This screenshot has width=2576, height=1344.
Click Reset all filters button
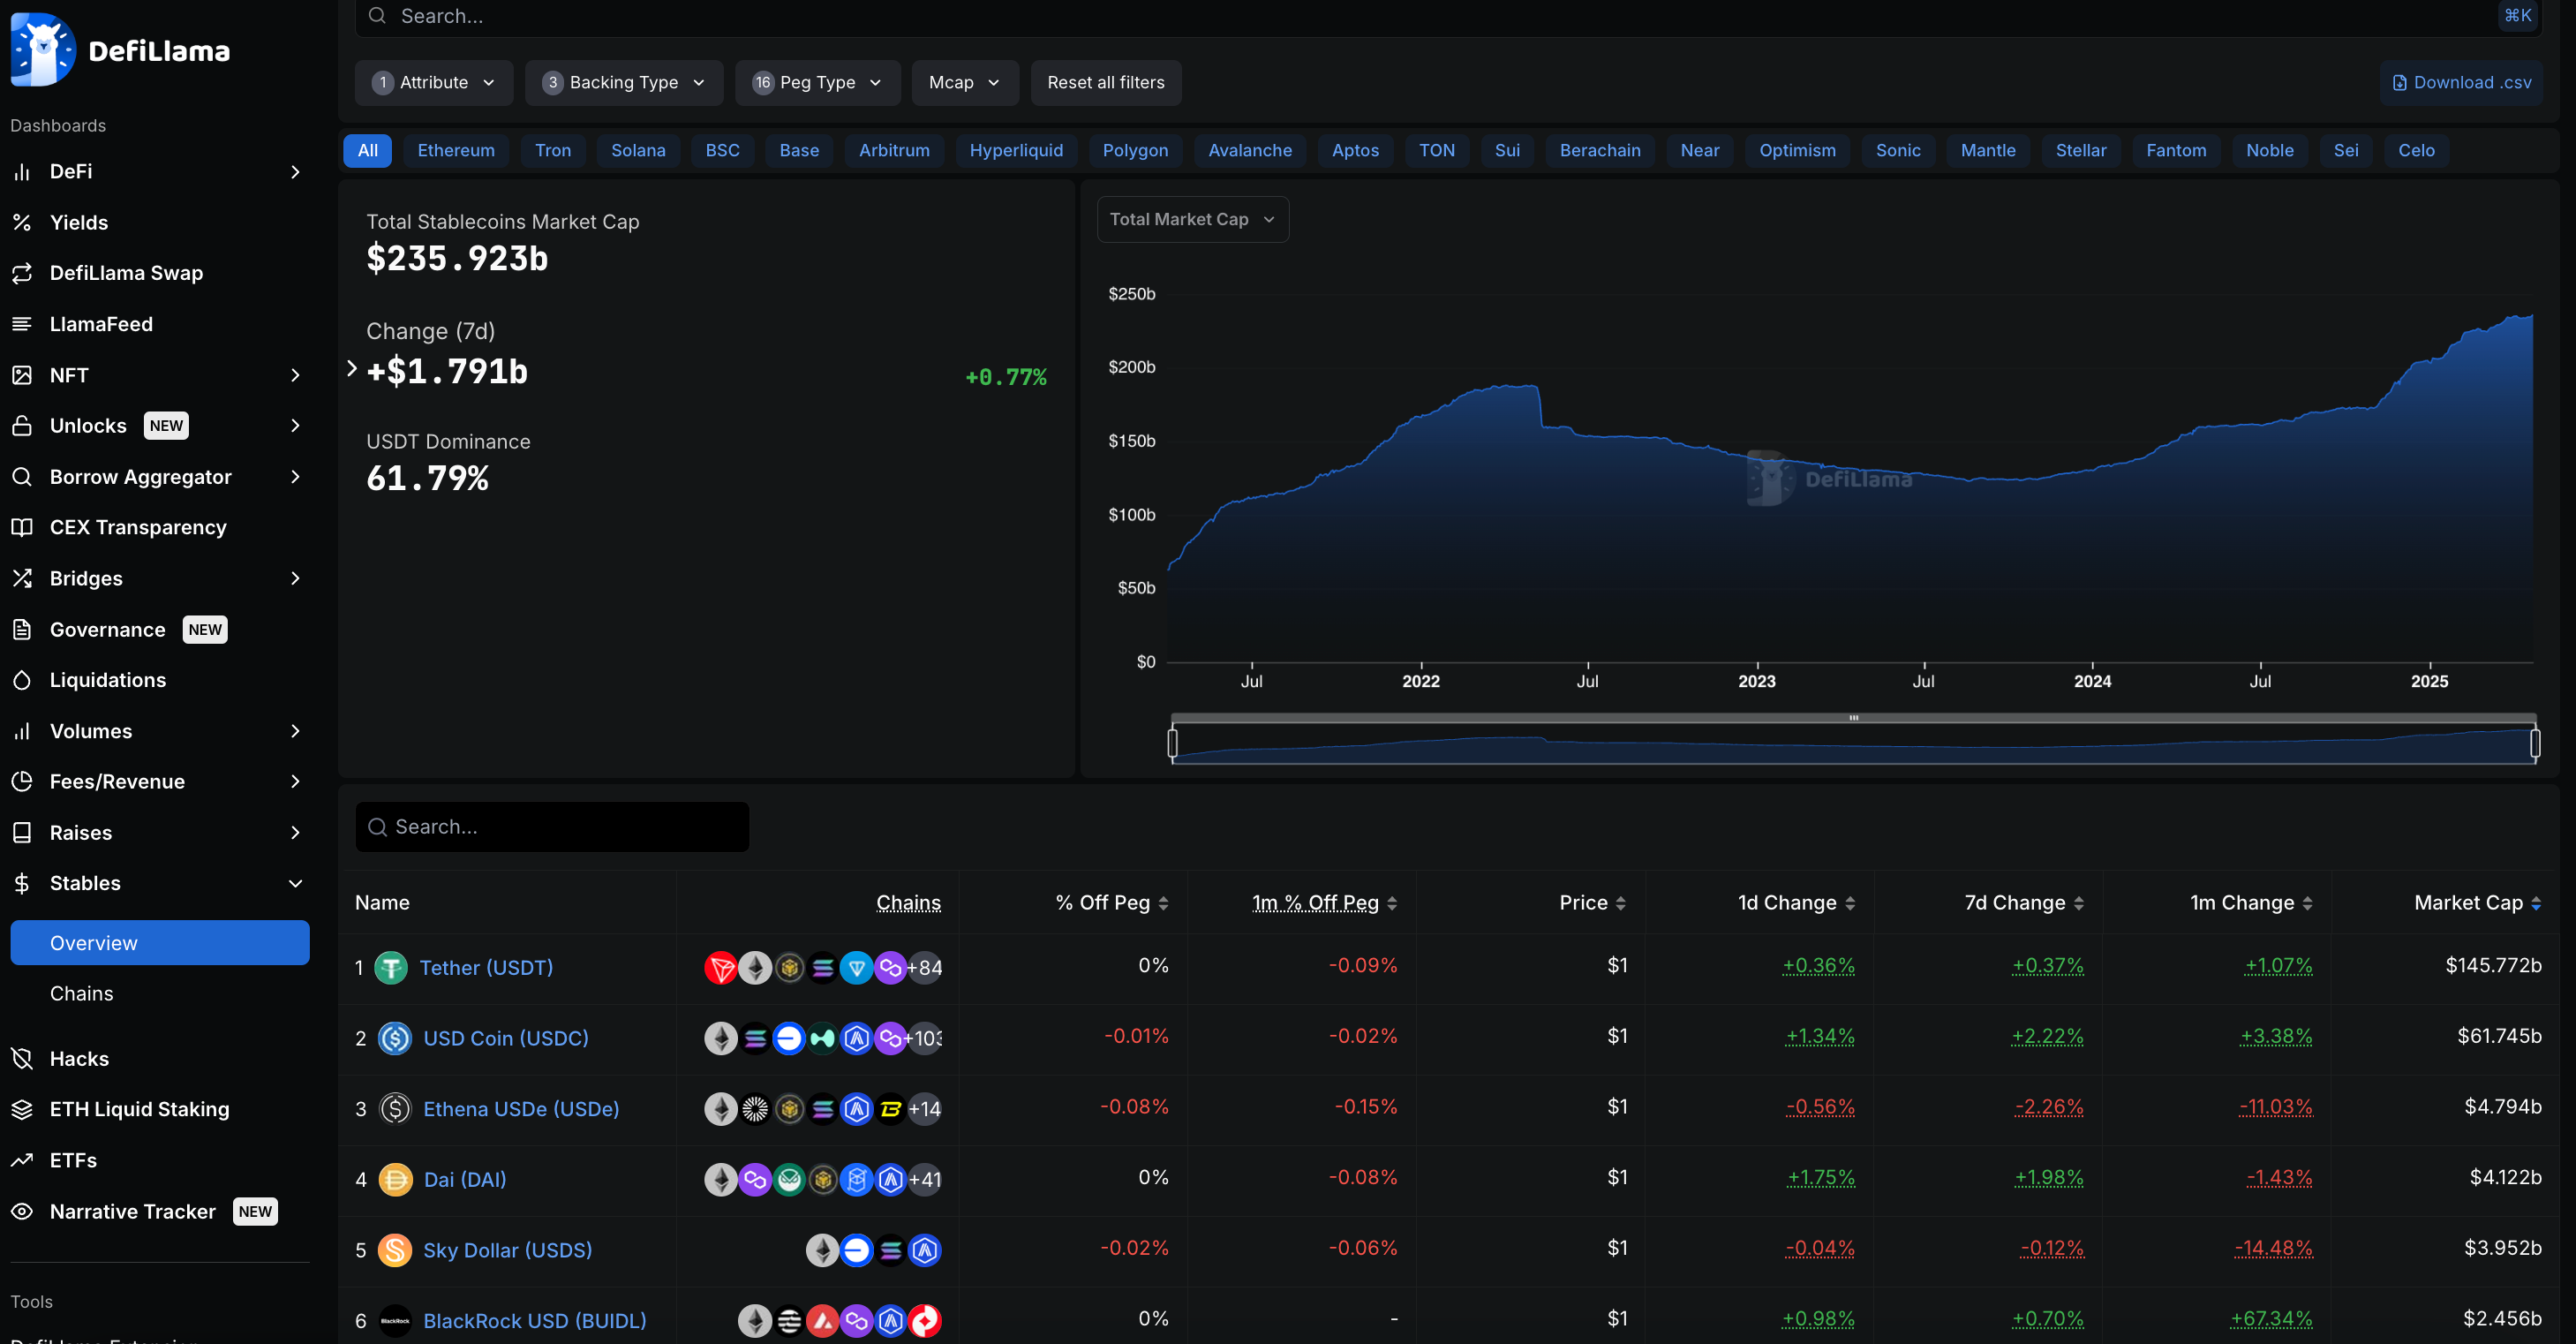click(1106, 82)
